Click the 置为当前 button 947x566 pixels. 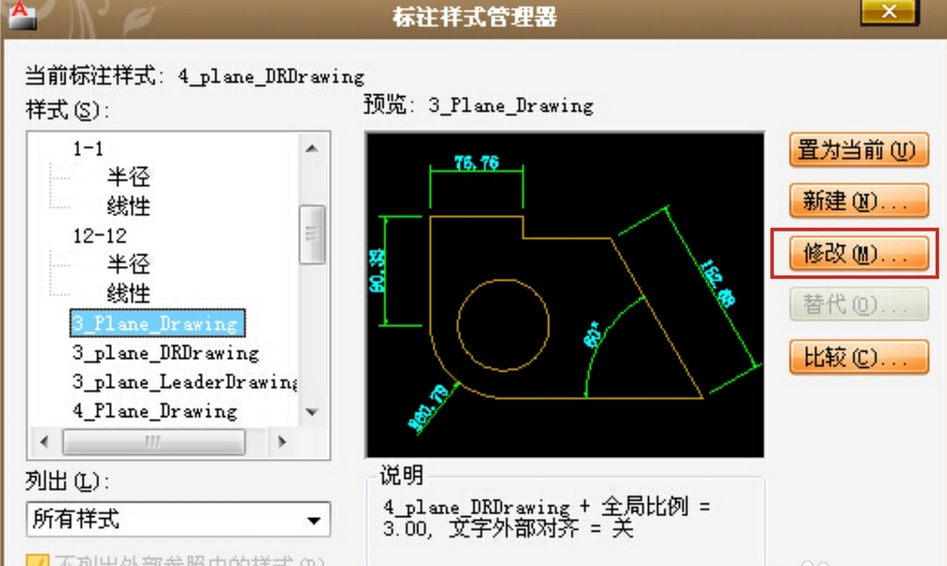click(x=859, y=151)
